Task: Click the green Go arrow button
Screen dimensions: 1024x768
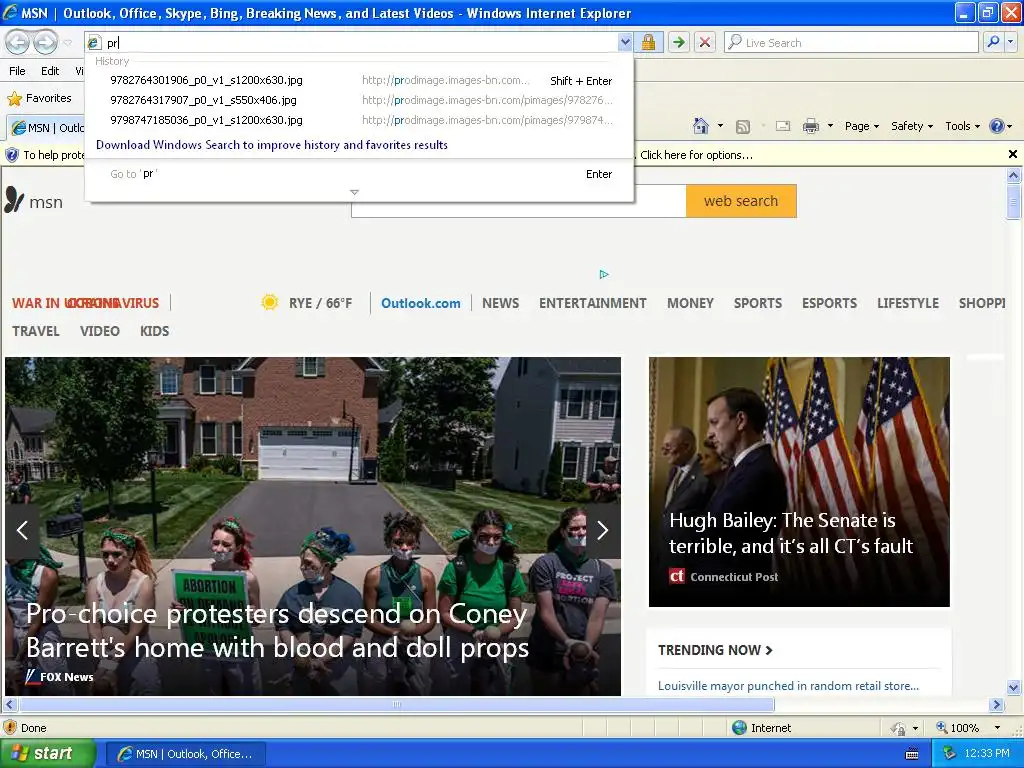Action: click(x=679, y=42)
